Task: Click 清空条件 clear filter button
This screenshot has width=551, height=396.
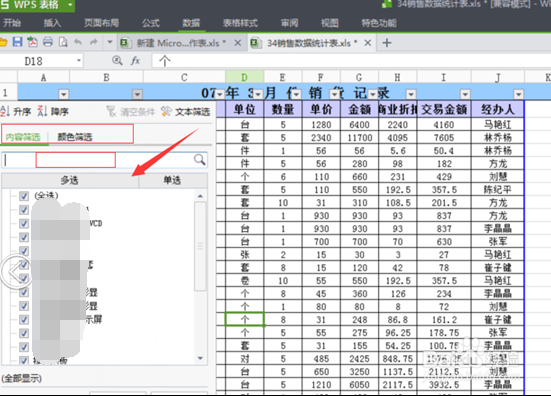Action: pyautogui.click(x=131, y=112)
